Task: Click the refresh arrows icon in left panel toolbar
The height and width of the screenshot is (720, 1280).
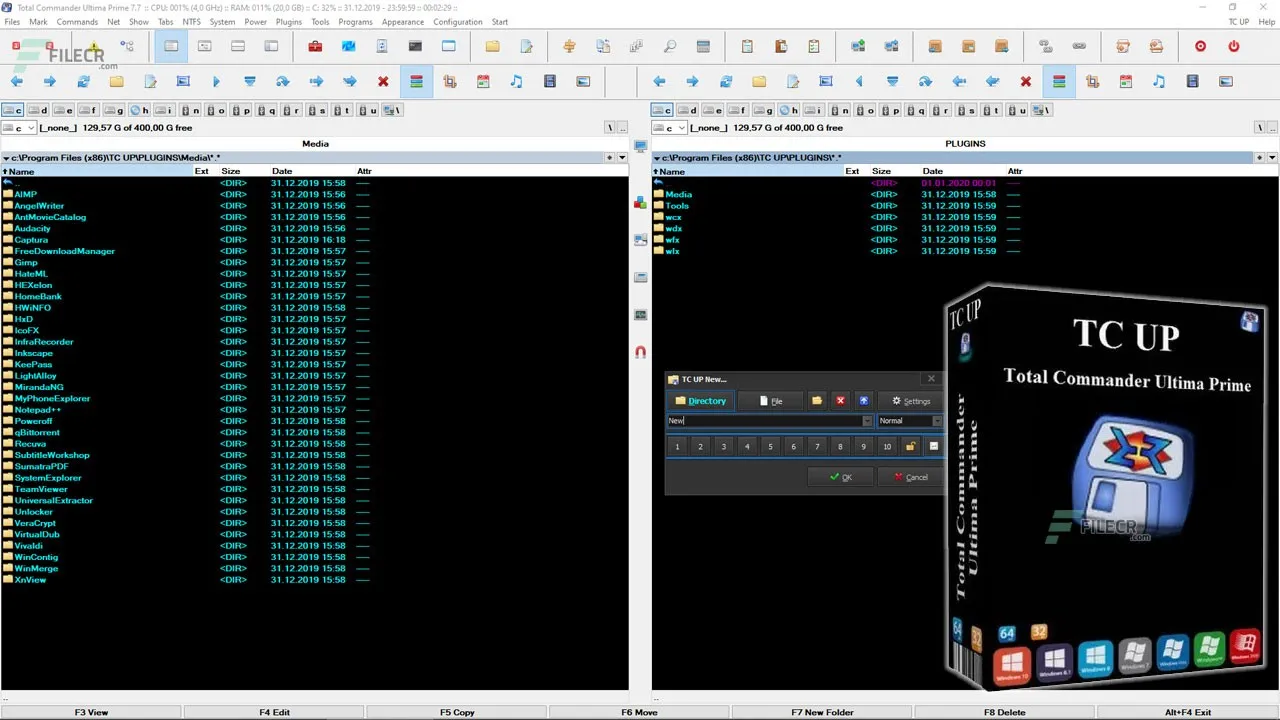Action: 83,81
